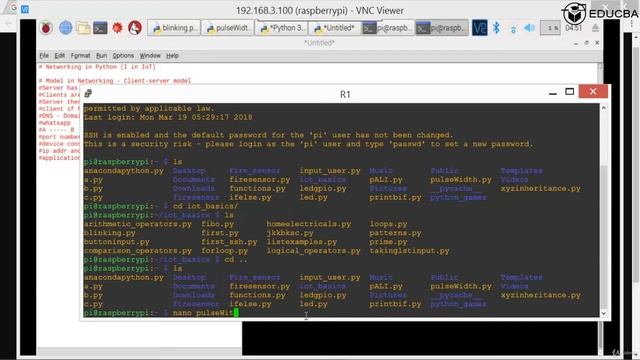Launch the globe web browser icon
The width and height of the screenshot is (640, 360).
pyautogui.click(x=65, y=28)
